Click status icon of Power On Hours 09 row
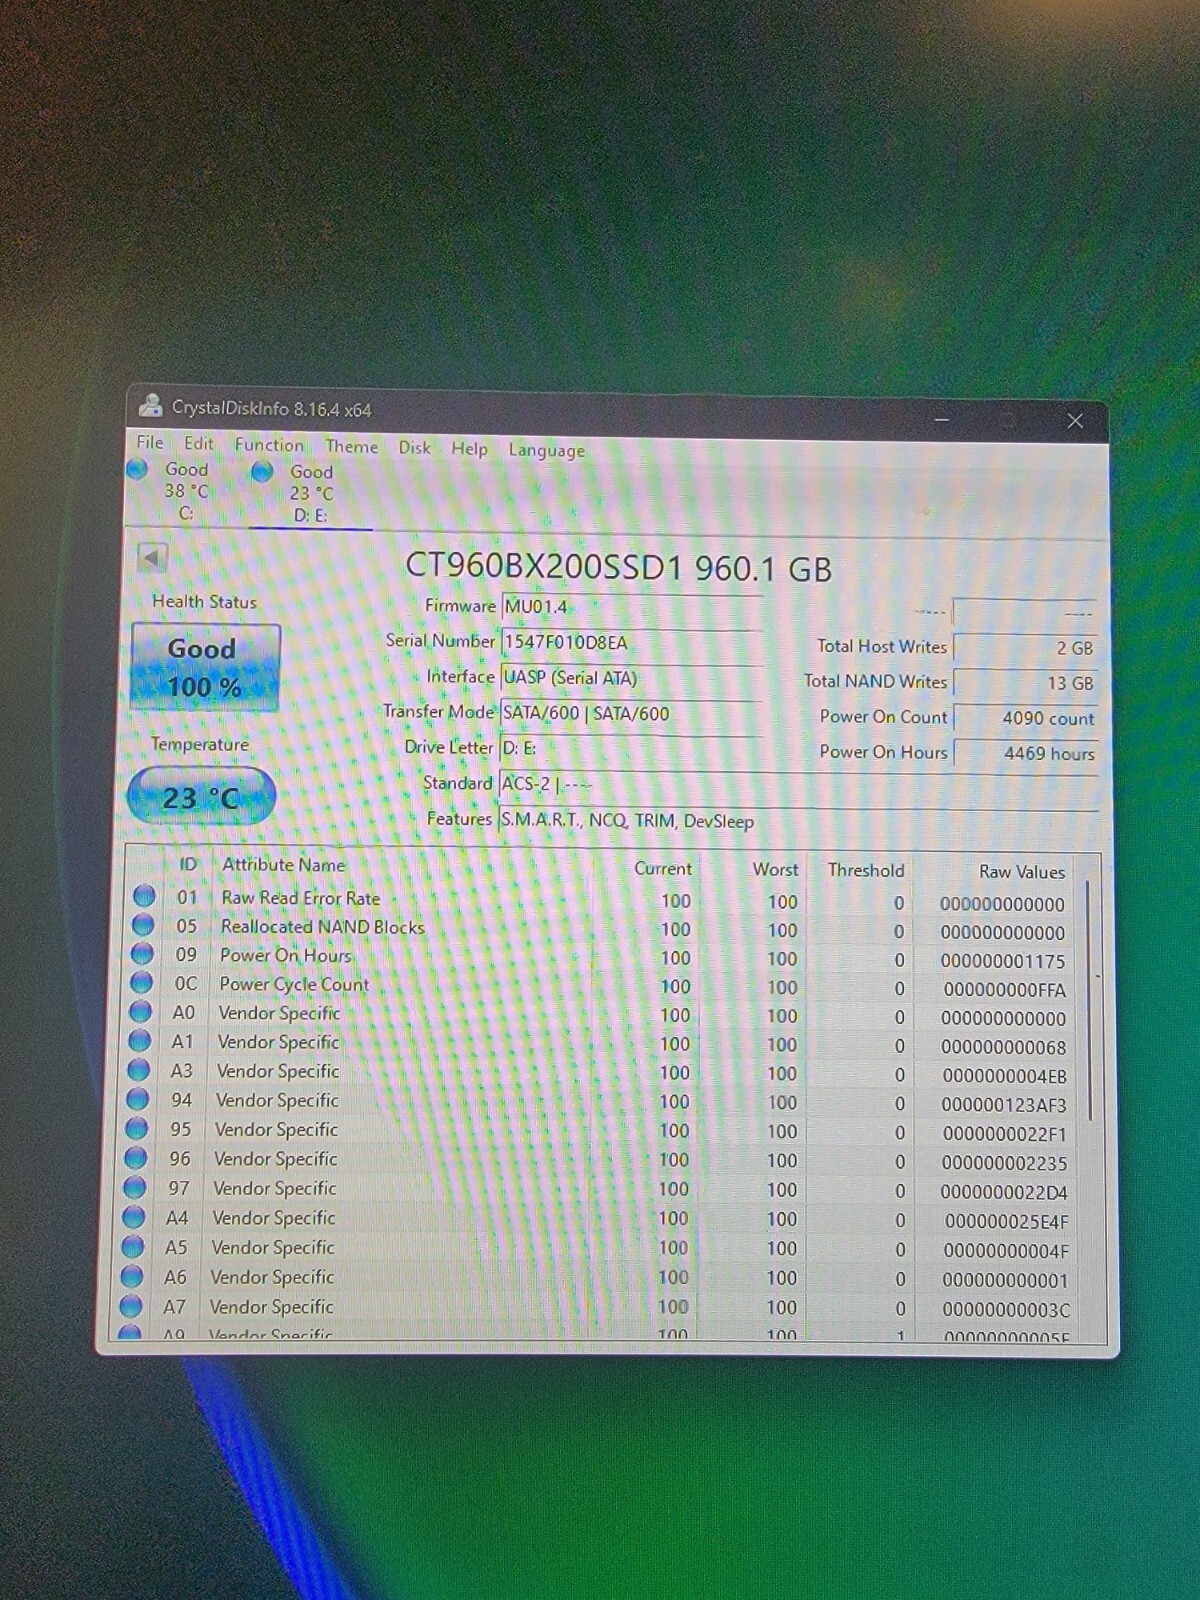Viewport: 1200px width, 1600px height. click(143, 953)
